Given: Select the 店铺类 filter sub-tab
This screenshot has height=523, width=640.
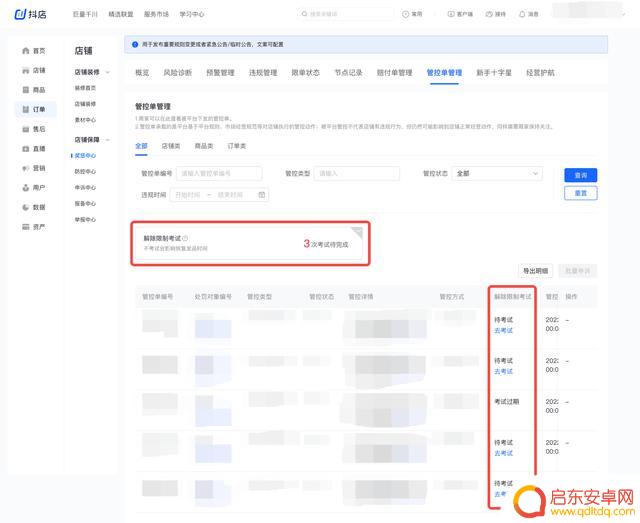Looking at the screenshot, I should pyautogui.click(x=171, y=146).
